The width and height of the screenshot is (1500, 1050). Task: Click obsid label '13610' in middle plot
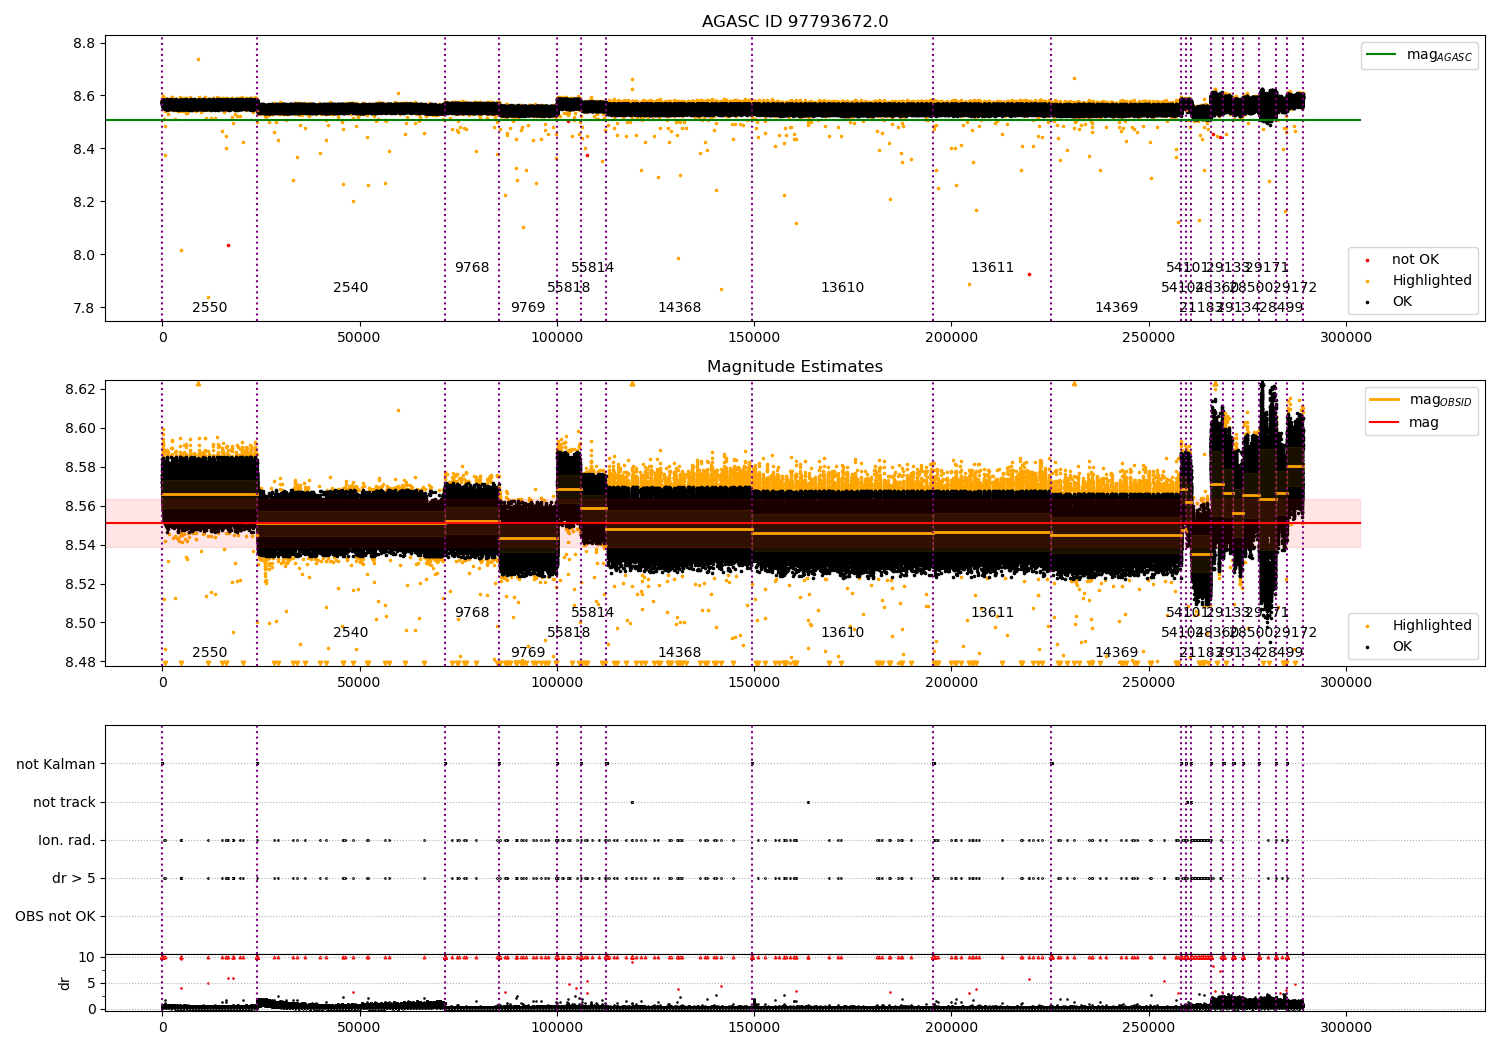tap(843, 633)
